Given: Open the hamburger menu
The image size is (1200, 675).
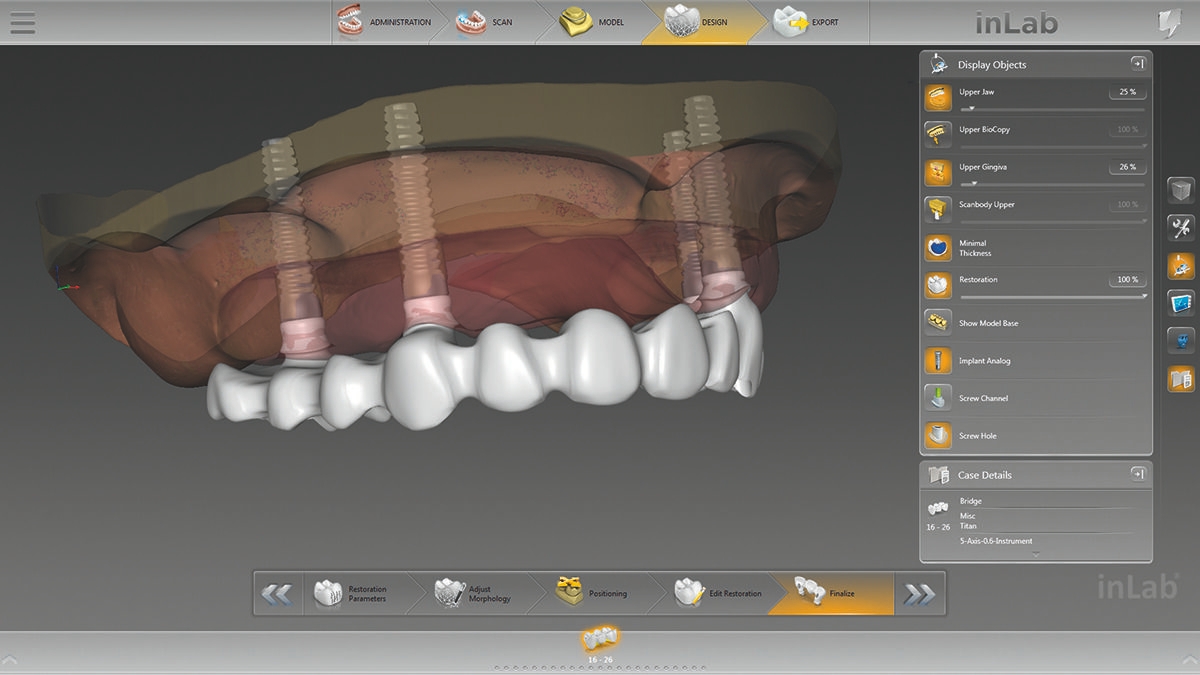Looking at the screenshot, I should [22, 22].
